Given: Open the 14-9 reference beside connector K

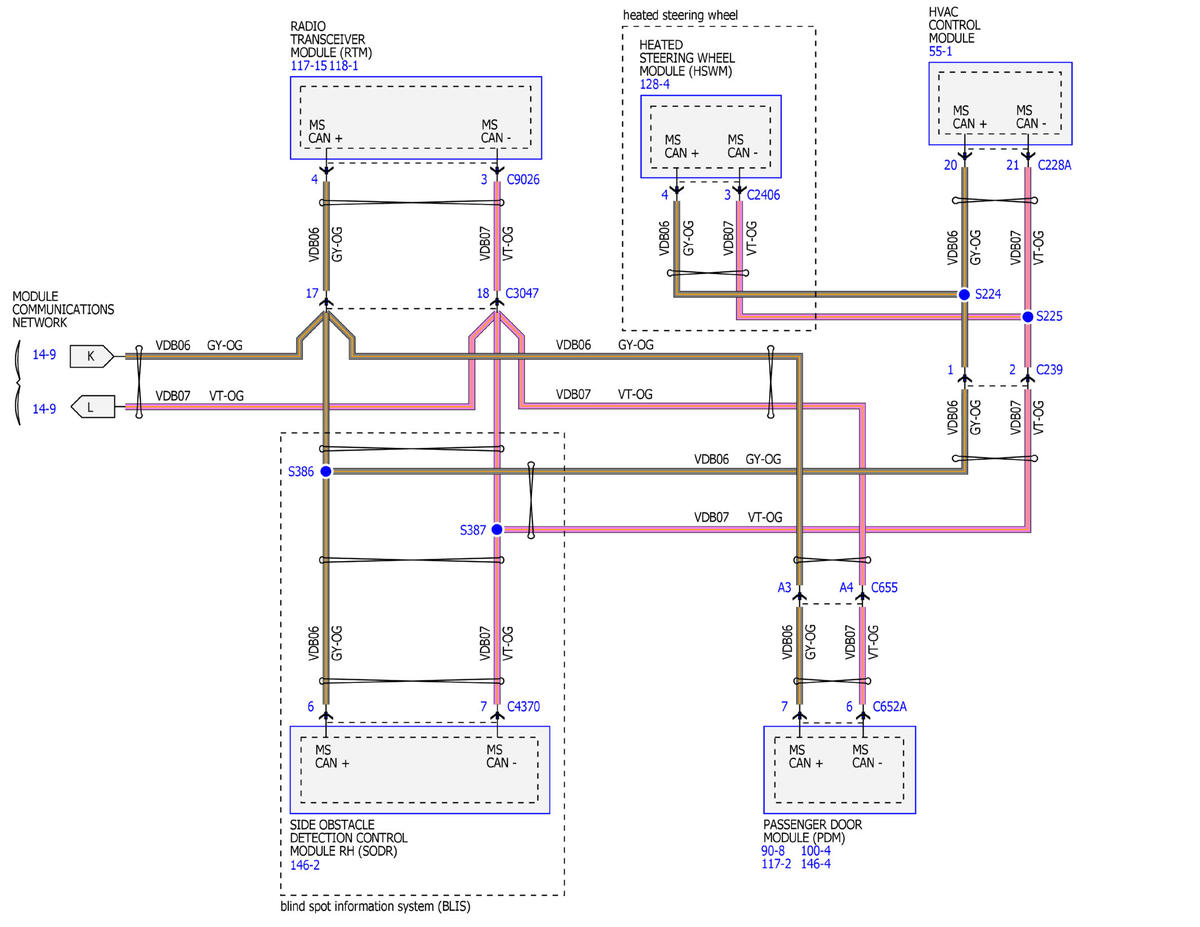Looking at the screenshot, I should click(x=44, y=355).
